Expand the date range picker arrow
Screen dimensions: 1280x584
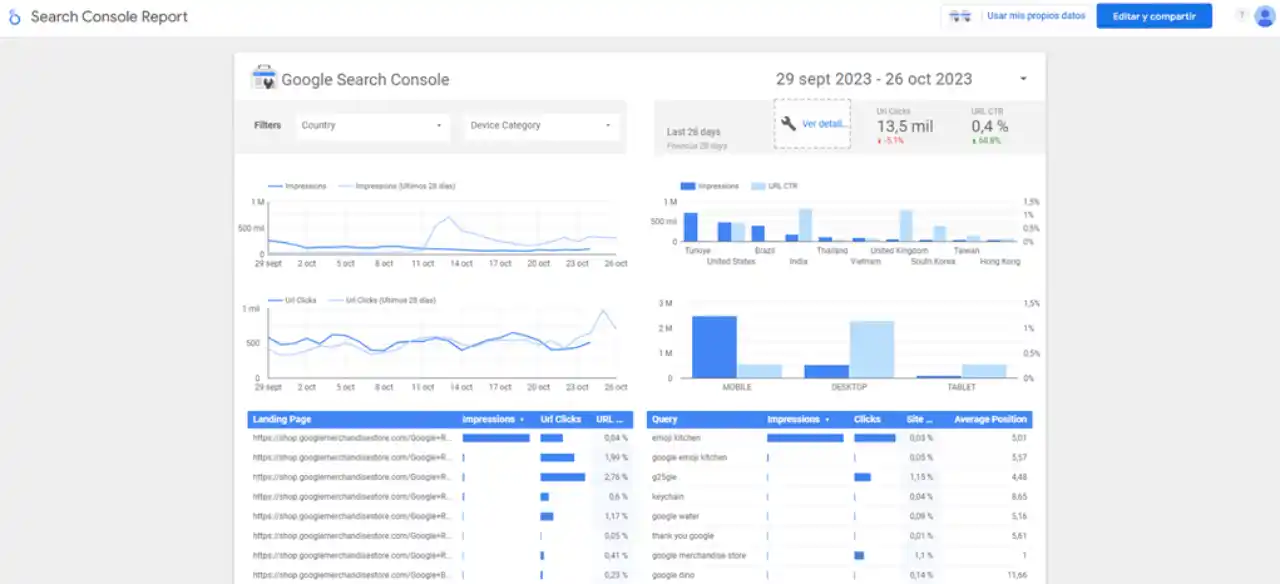click(x=1023, y=78)
